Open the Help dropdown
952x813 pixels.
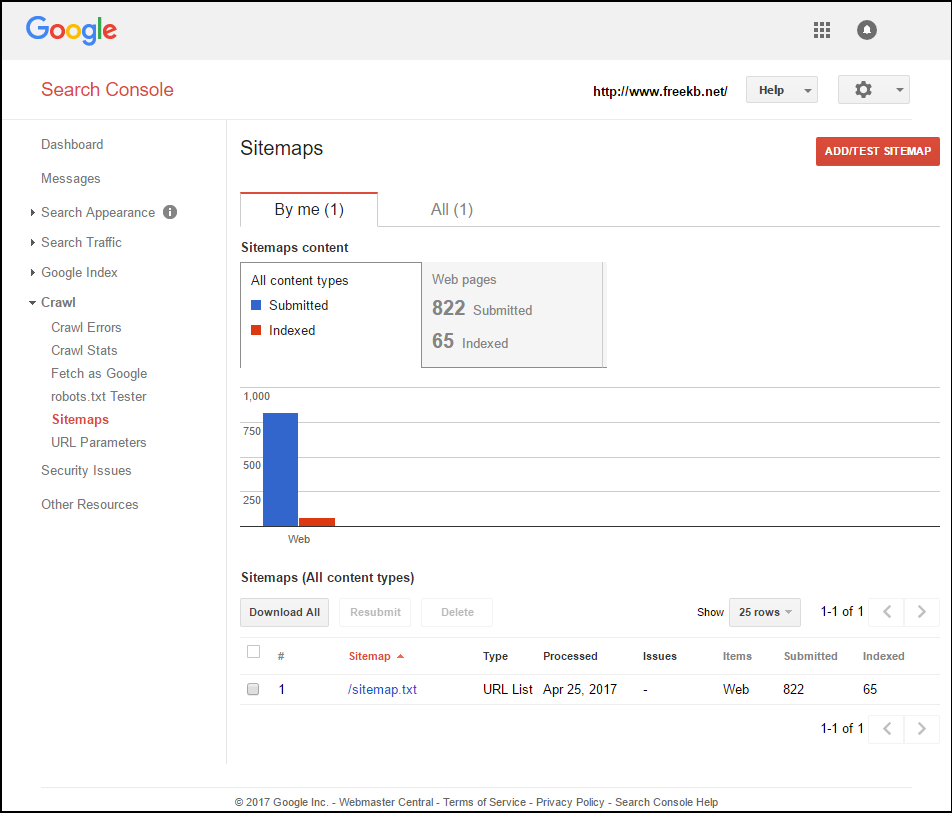point(781,90)
